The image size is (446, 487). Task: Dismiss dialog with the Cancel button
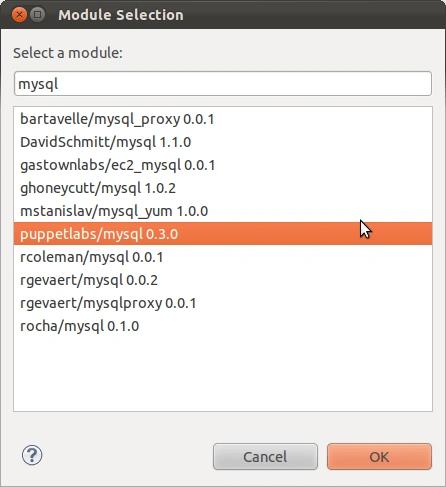(265, 457)
